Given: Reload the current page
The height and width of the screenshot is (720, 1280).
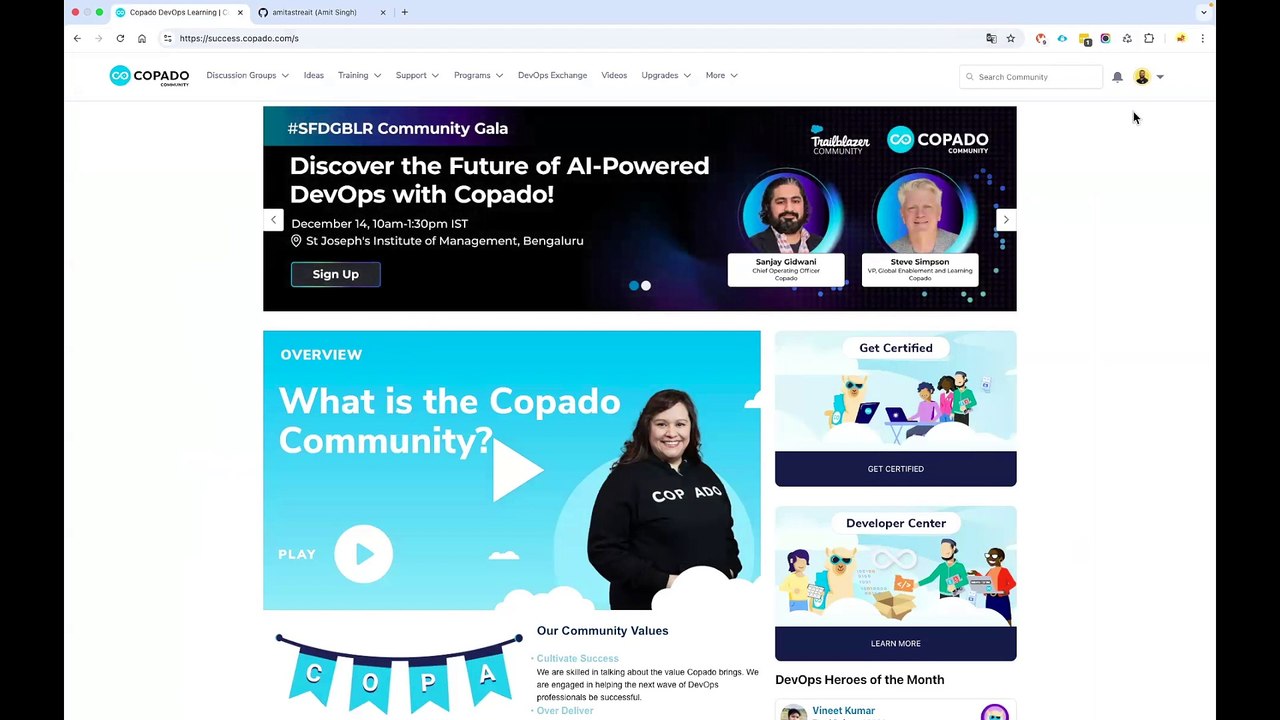Looking at the screenshot, I should (120, 38).
